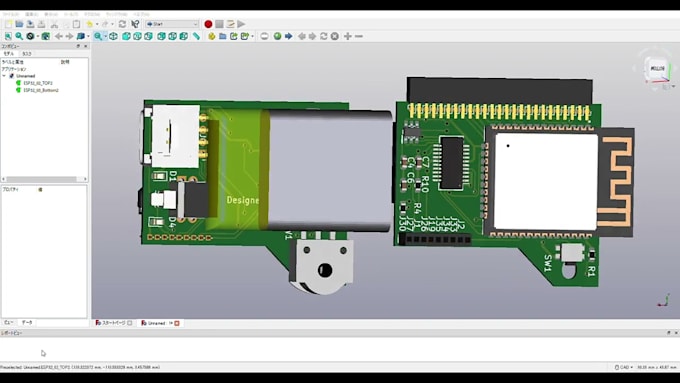Set isometric view icon
This screenshot has width=680, height=383.
coord(113,36)
